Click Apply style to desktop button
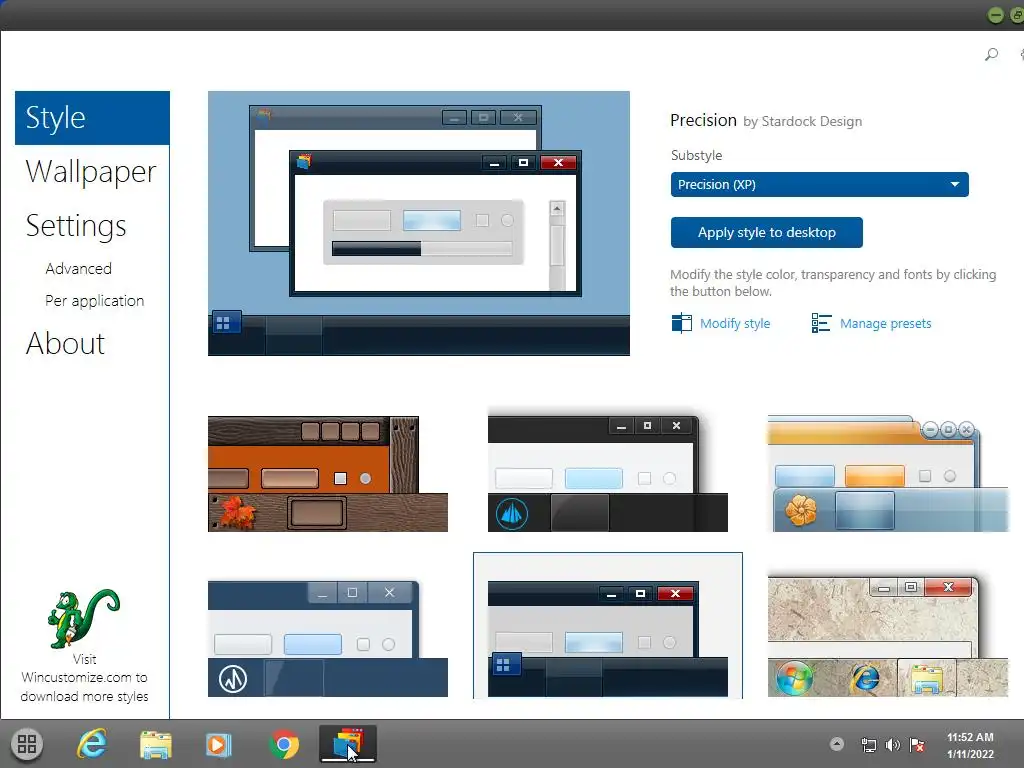Viewport: 1024px width, 768px height. pos(766,232)
